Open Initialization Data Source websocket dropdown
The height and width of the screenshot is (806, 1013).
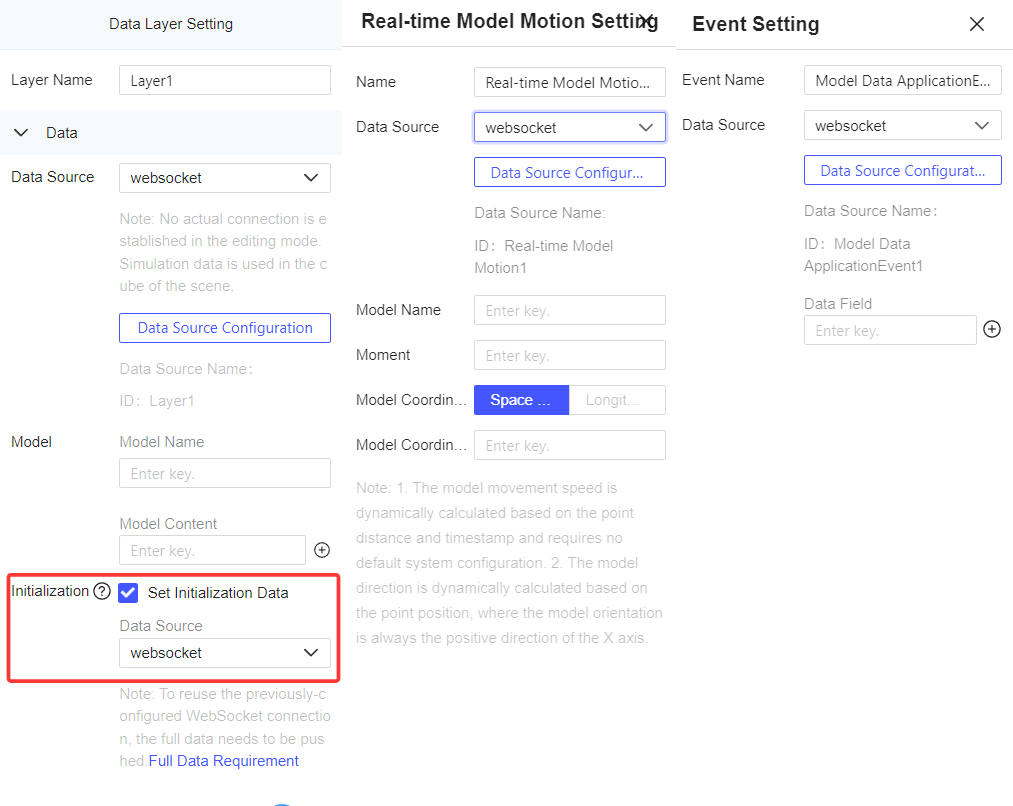coord(225,653)
